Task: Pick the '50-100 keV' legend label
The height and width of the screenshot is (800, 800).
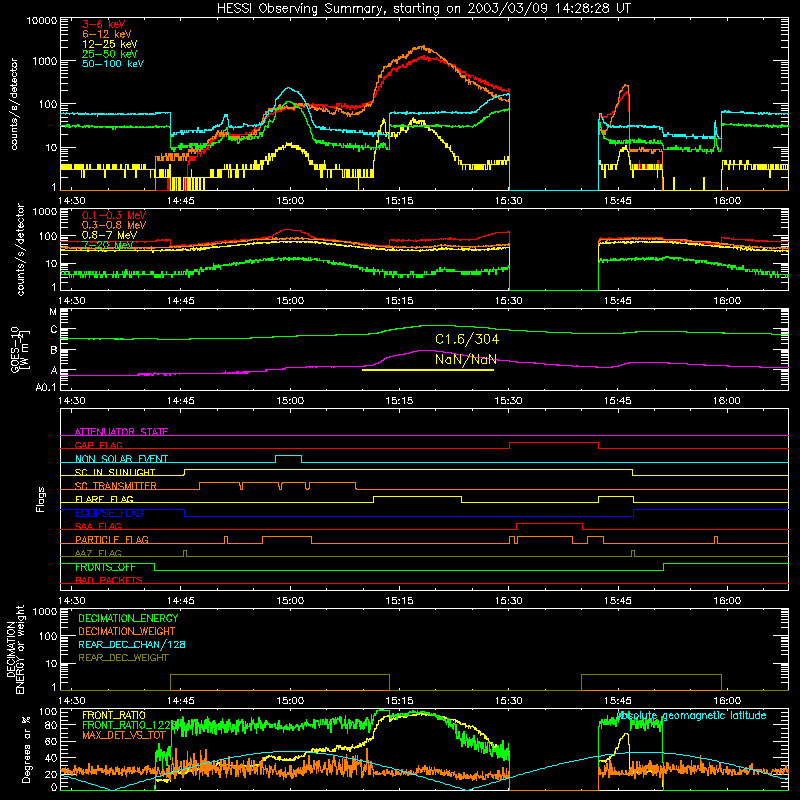Action: click(113, 64)
